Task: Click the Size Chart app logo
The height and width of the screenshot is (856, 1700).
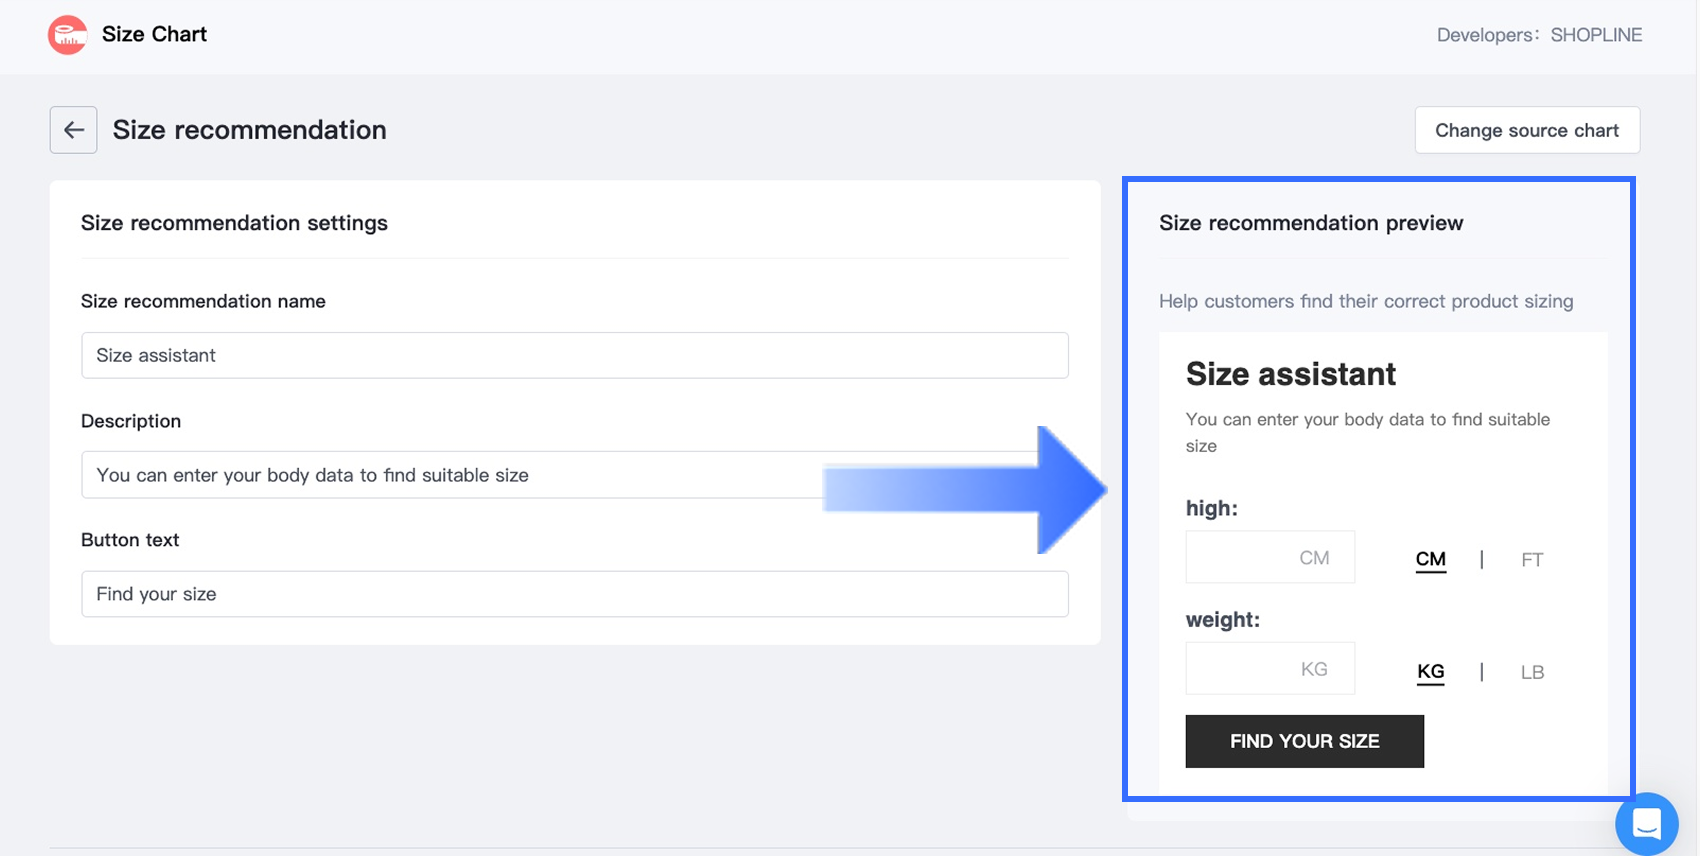Action: pos(67,35)
